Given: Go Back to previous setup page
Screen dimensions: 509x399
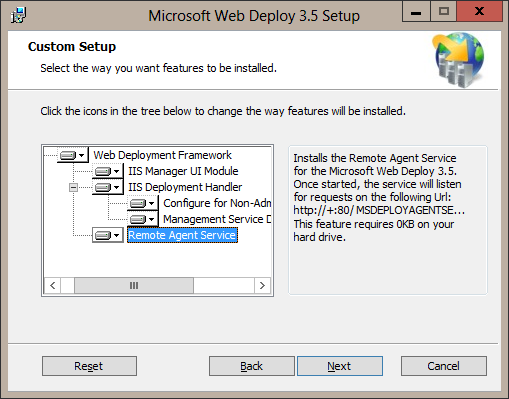Looking at the screenshot, I should click(252, 366).
